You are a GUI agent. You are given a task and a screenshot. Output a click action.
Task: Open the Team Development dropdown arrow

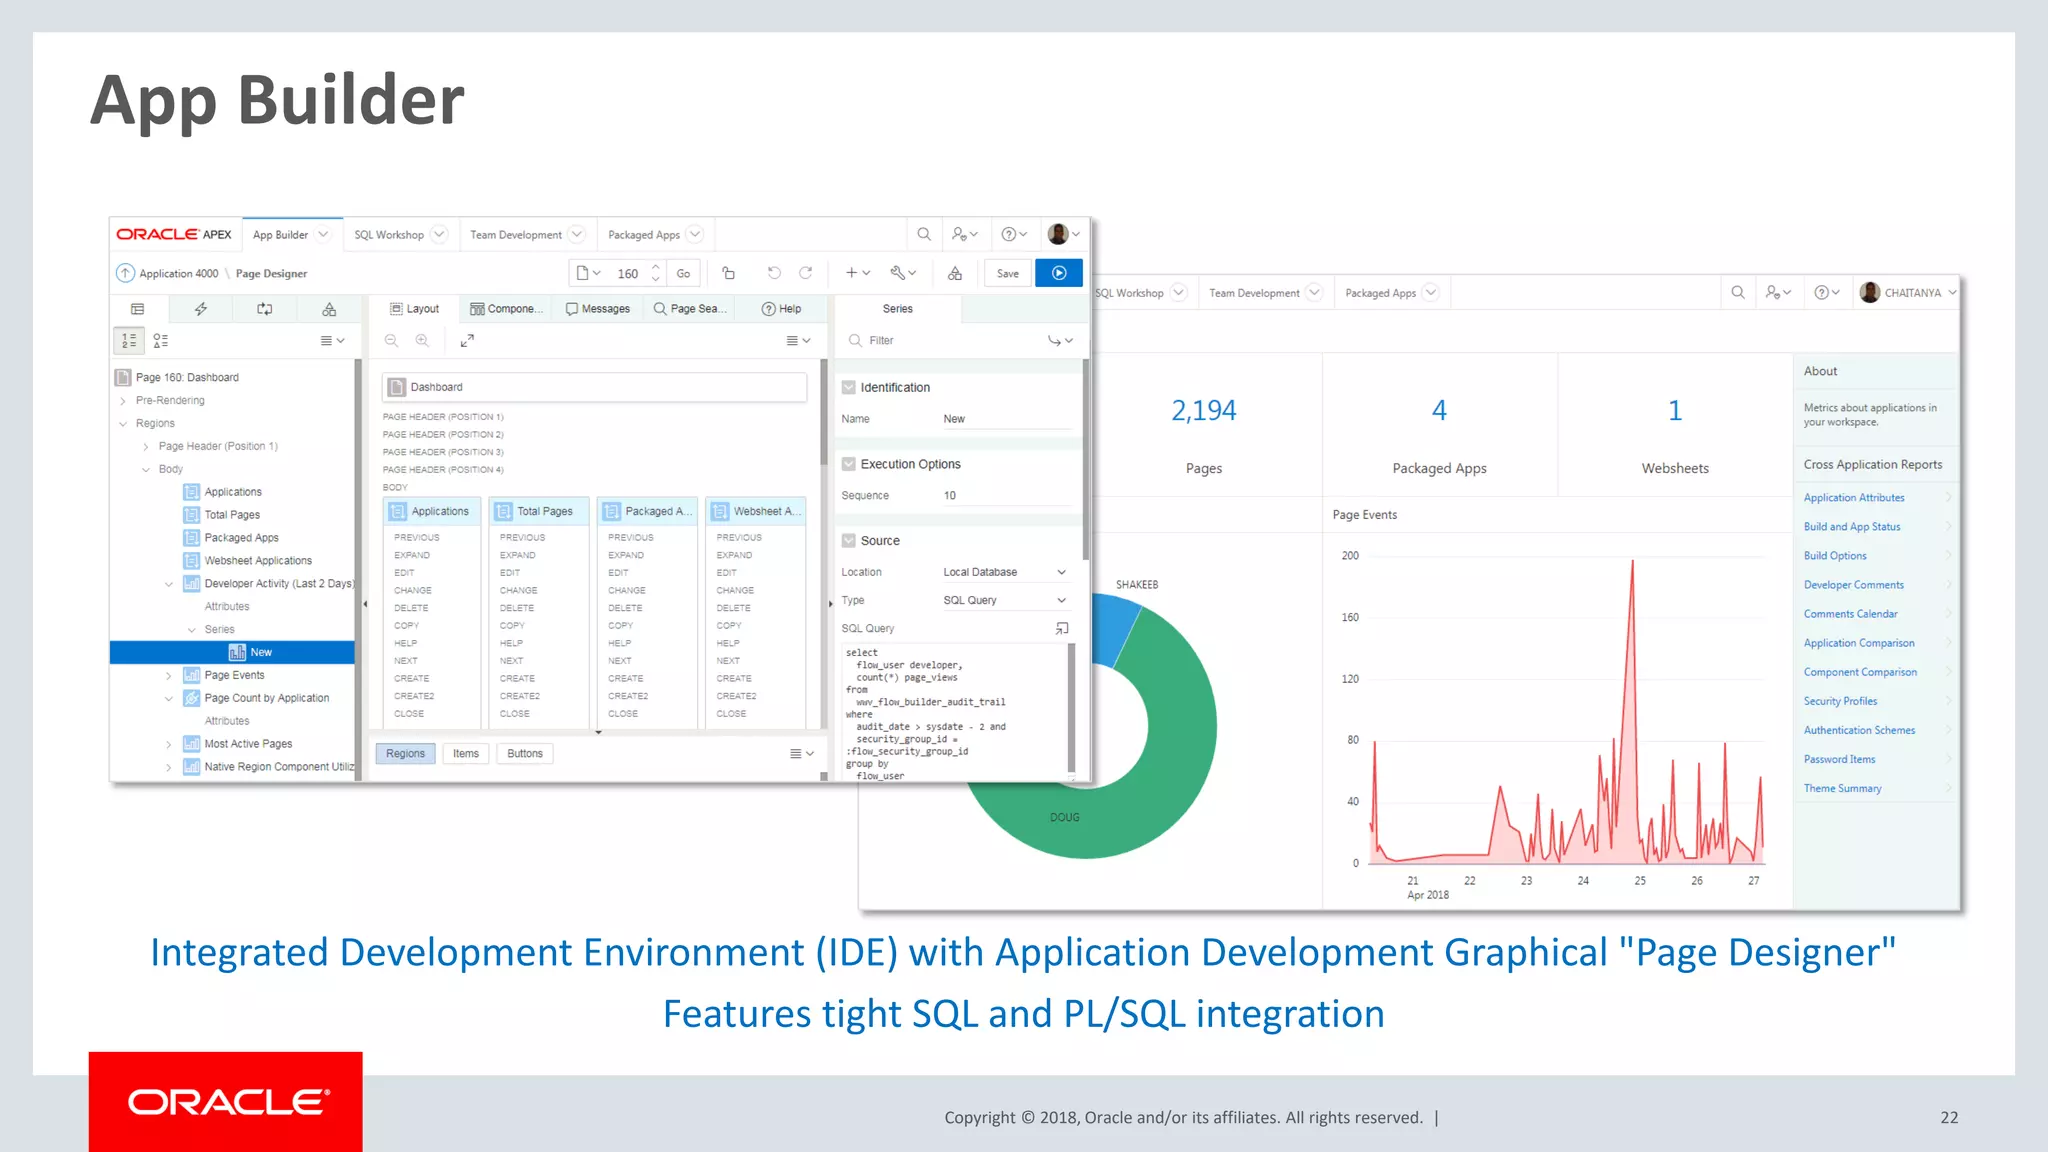coord(577,234)
